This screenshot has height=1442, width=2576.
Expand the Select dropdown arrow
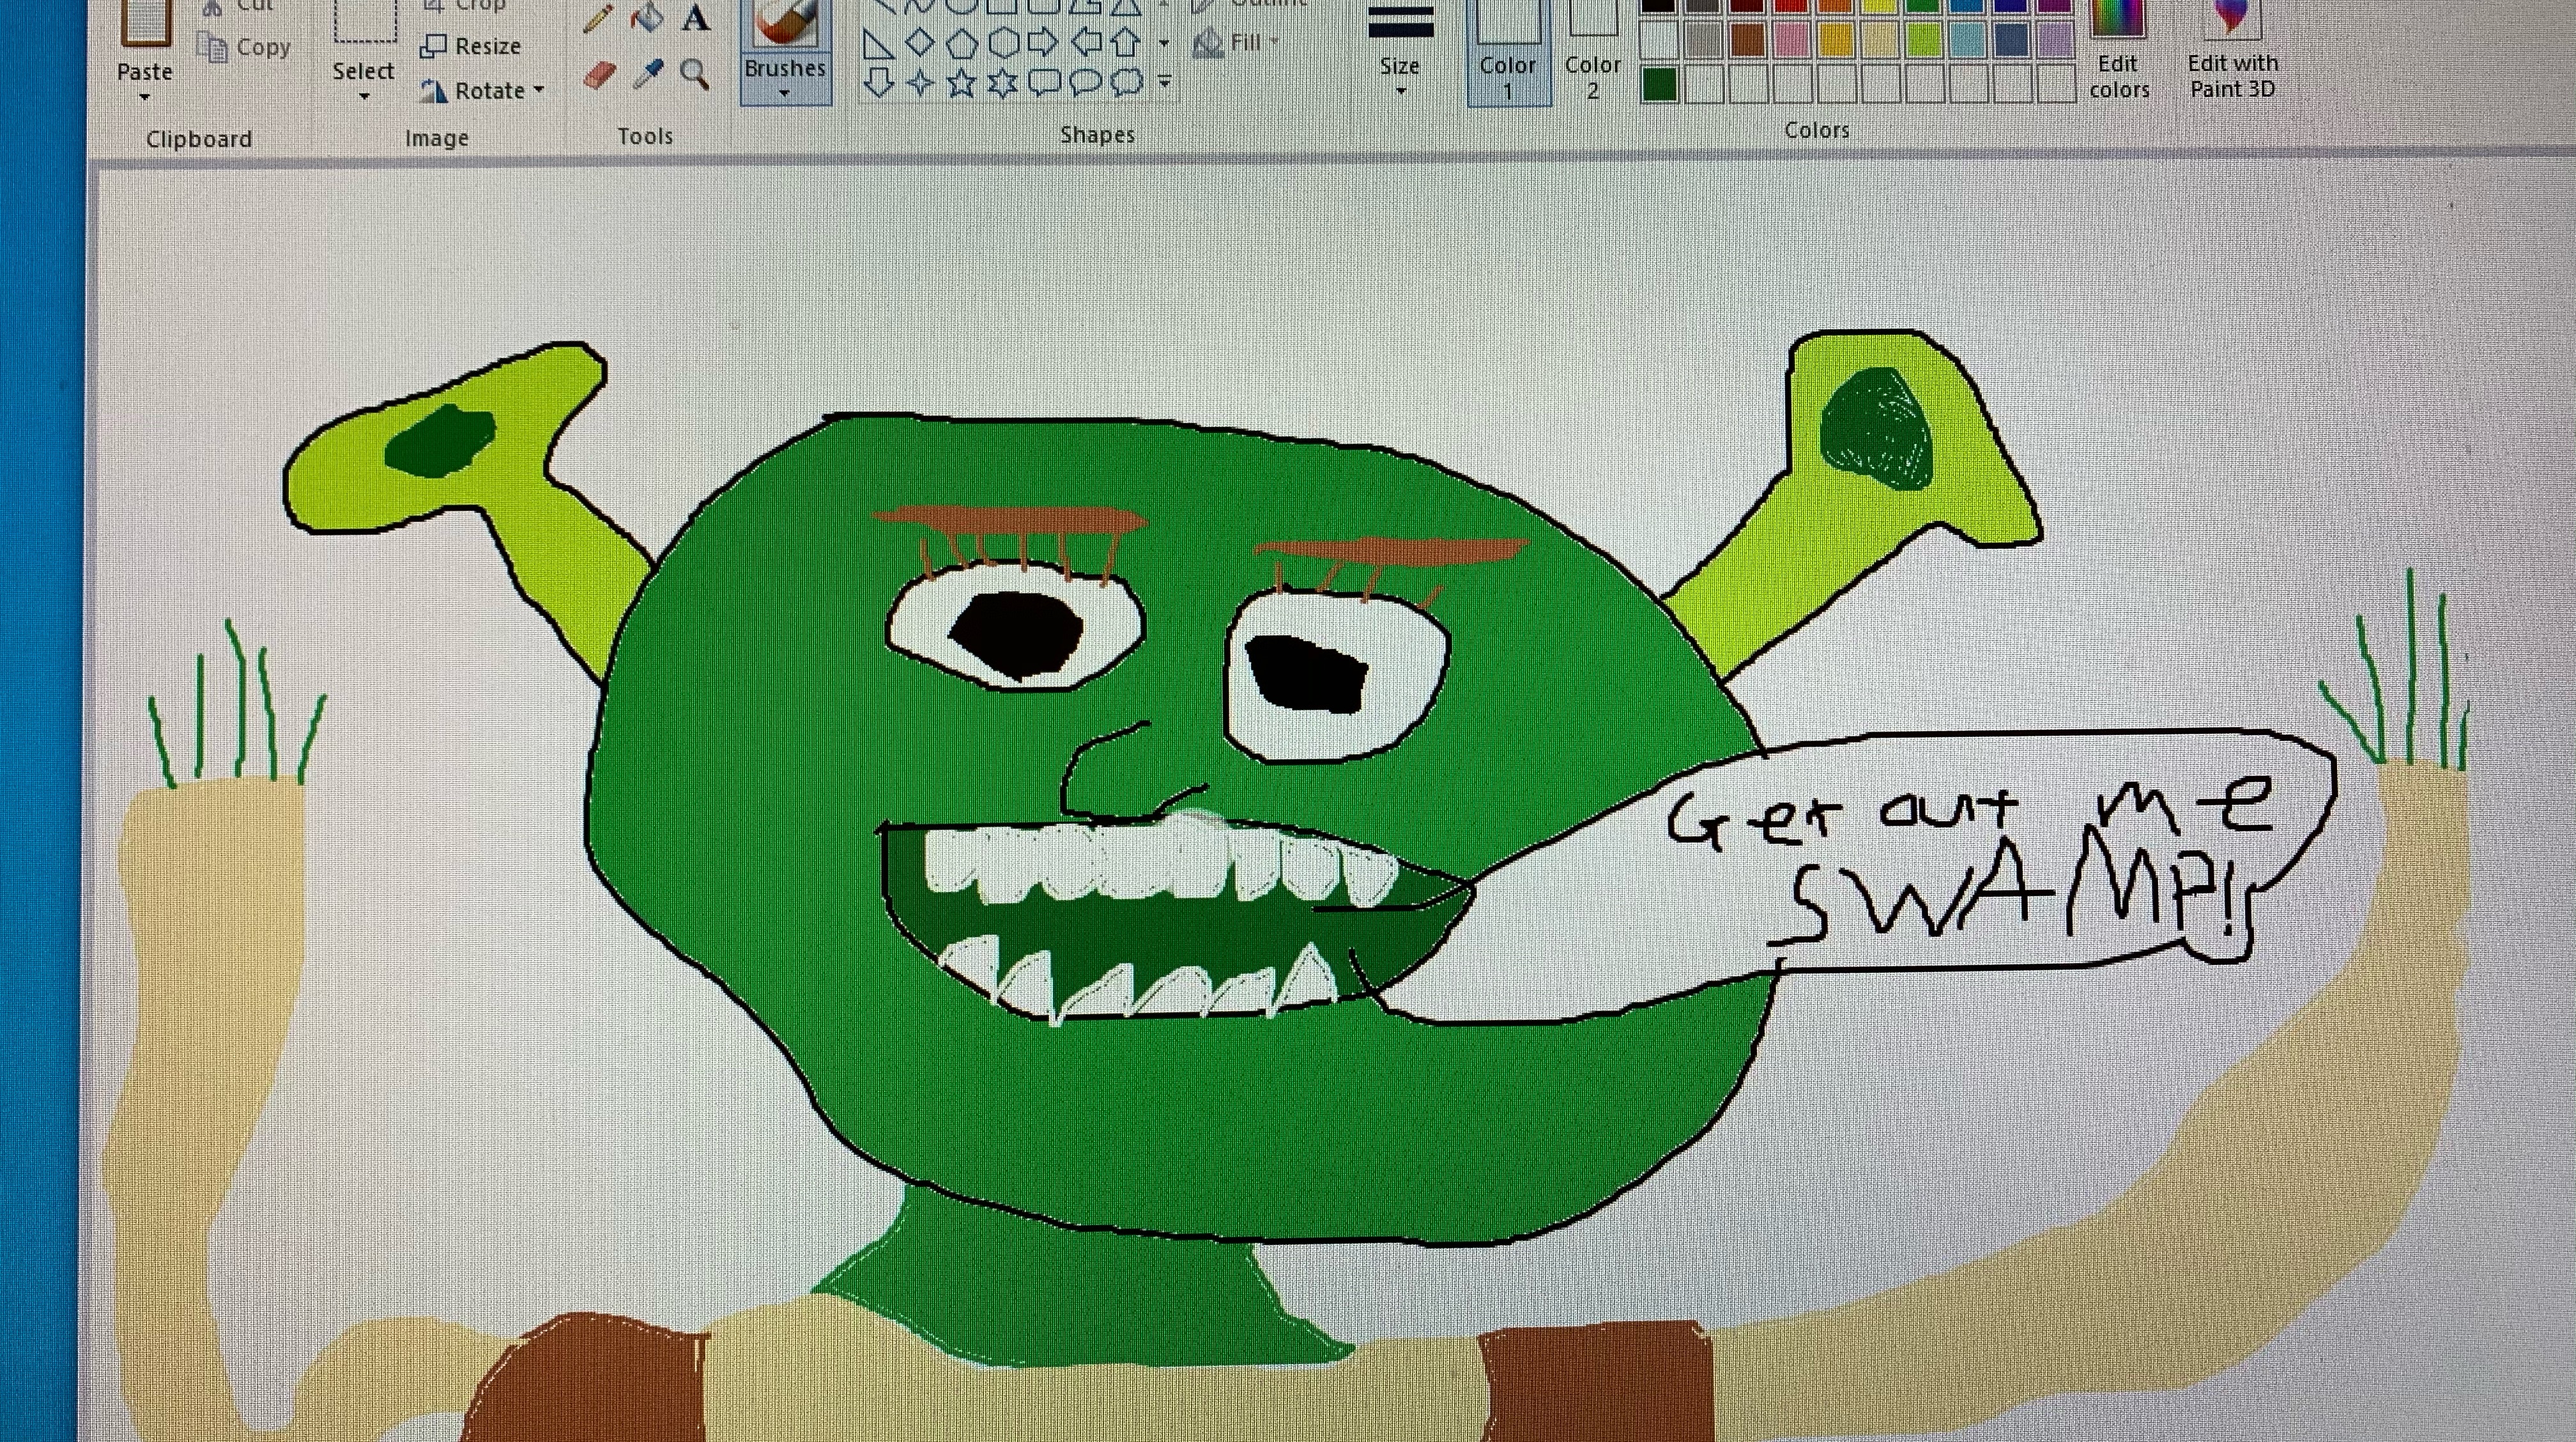[364, 96]
